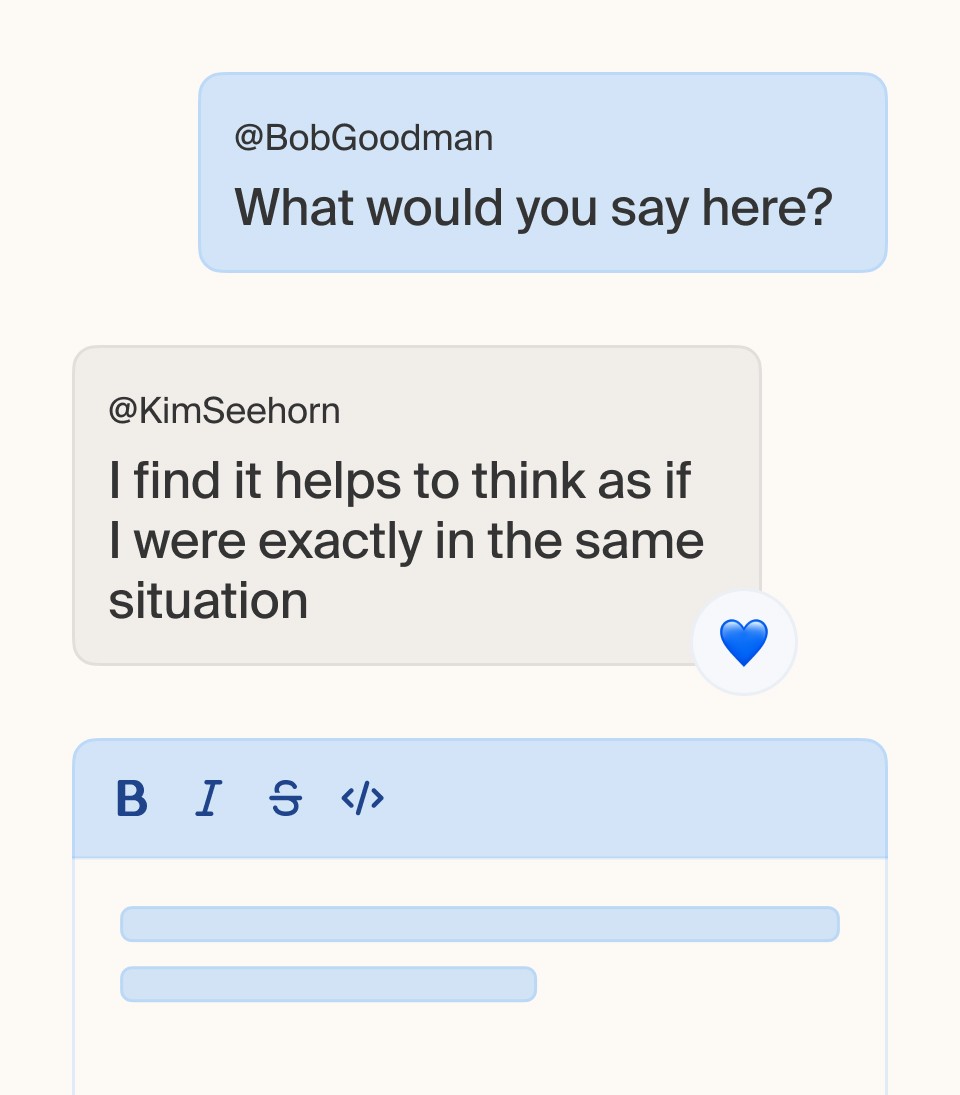Click second shorter placeholder line in editor

(328, 984)
